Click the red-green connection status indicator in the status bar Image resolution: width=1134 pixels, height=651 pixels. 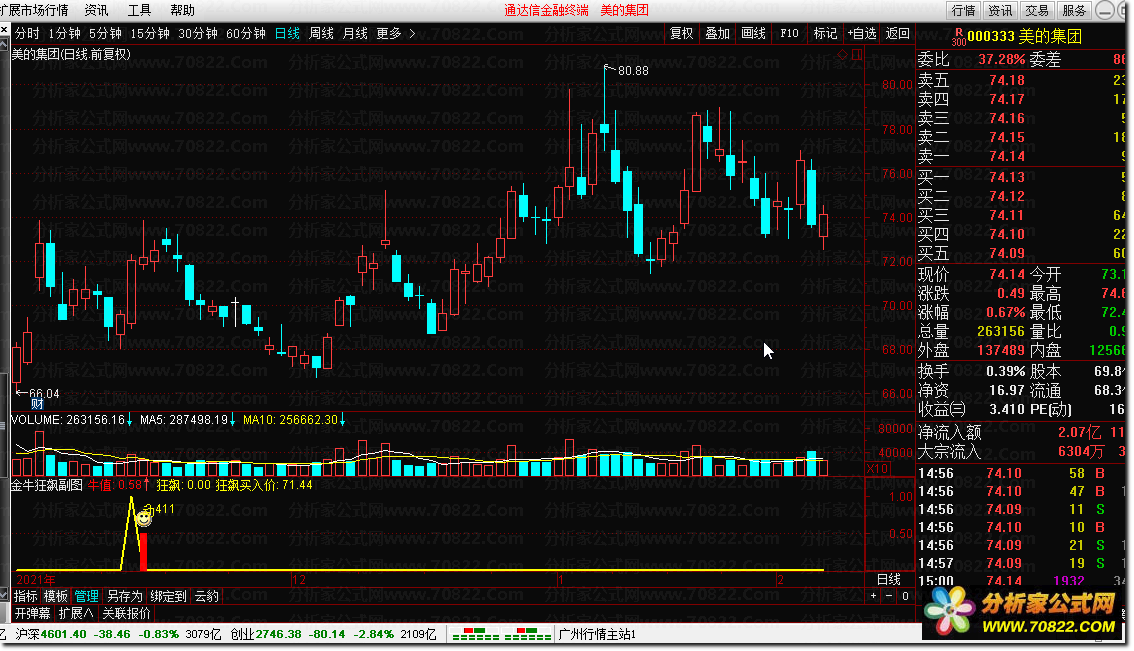(x=501, y=634)
